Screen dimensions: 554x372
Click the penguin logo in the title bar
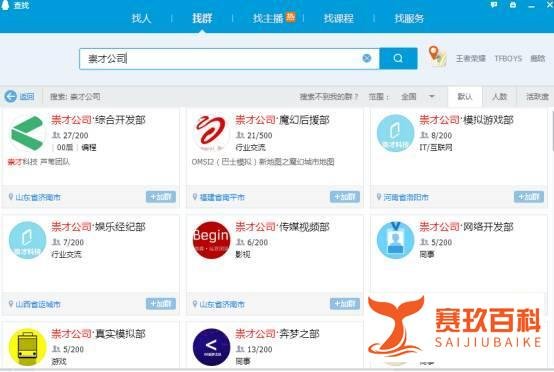[x=5, y=5]
